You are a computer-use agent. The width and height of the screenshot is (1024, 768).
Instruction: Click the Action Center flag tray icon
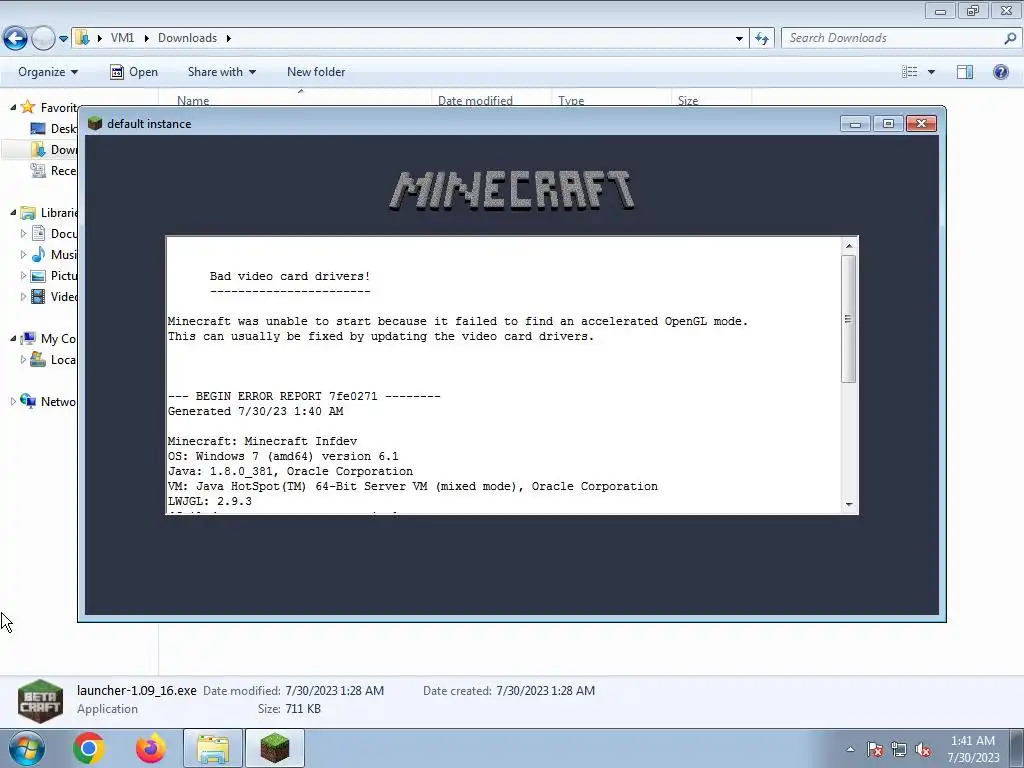pos(874,749)
